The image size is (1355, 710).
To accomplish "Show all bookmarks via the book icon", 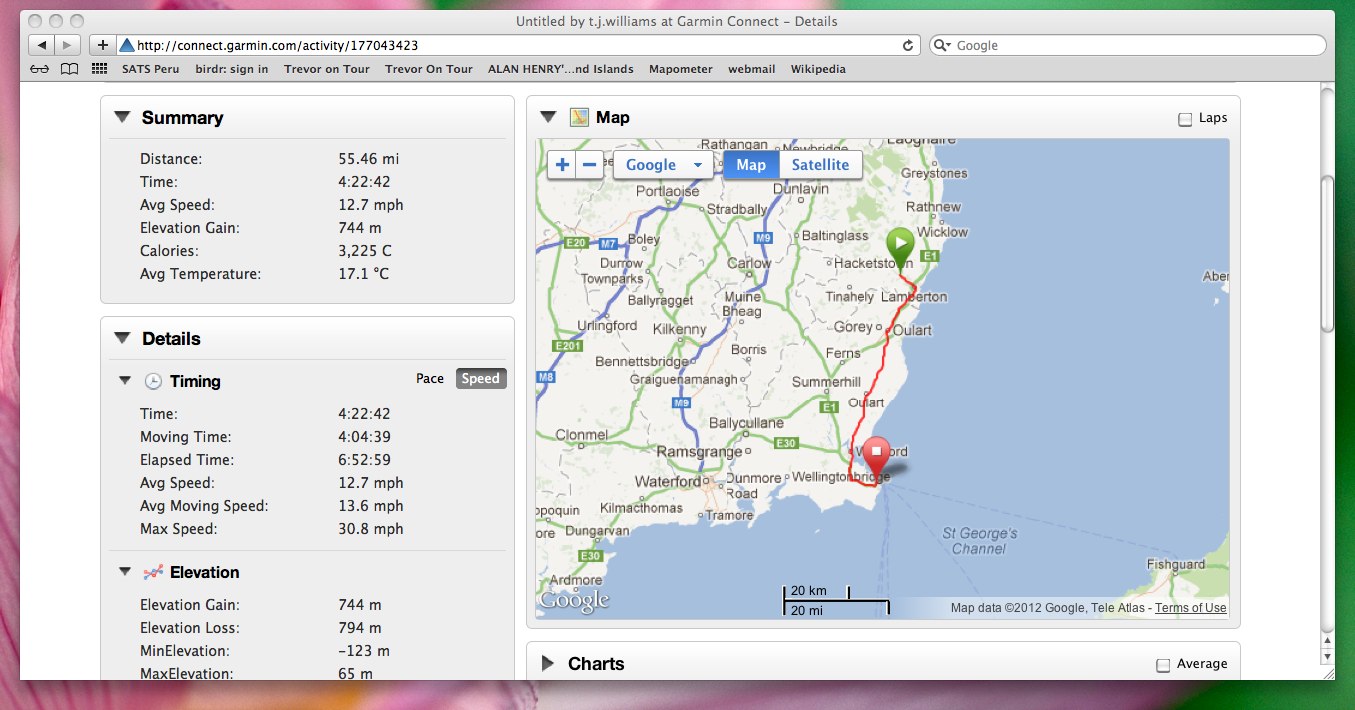I will tap(69, 69).
